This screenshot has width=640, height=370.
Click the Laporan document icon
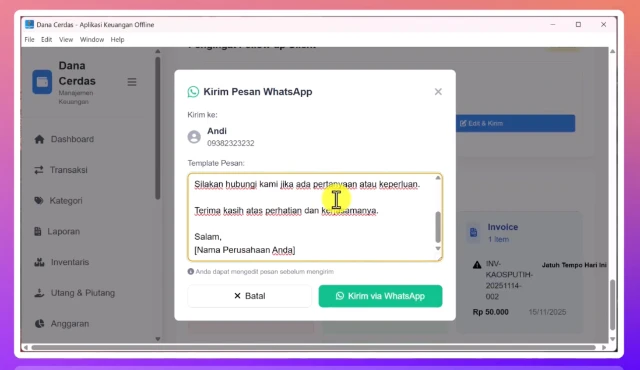tap(38, 232)
